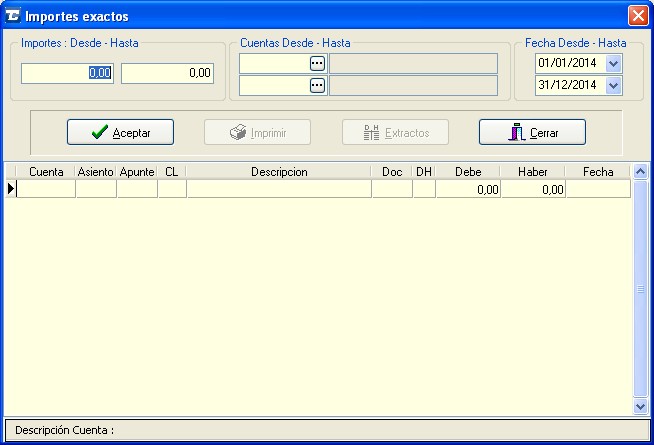Click the second Cuentas account code field
The height and width of the screenshot is (445, 654).
point(274,85)
